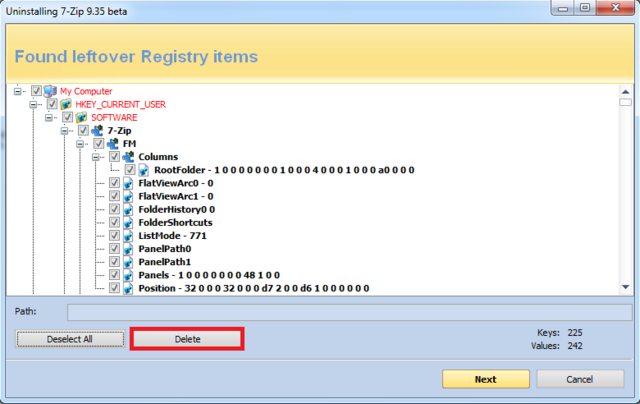Click inside the Path field
The height and width of the screenshot is (404, 640).
(349, 312)
